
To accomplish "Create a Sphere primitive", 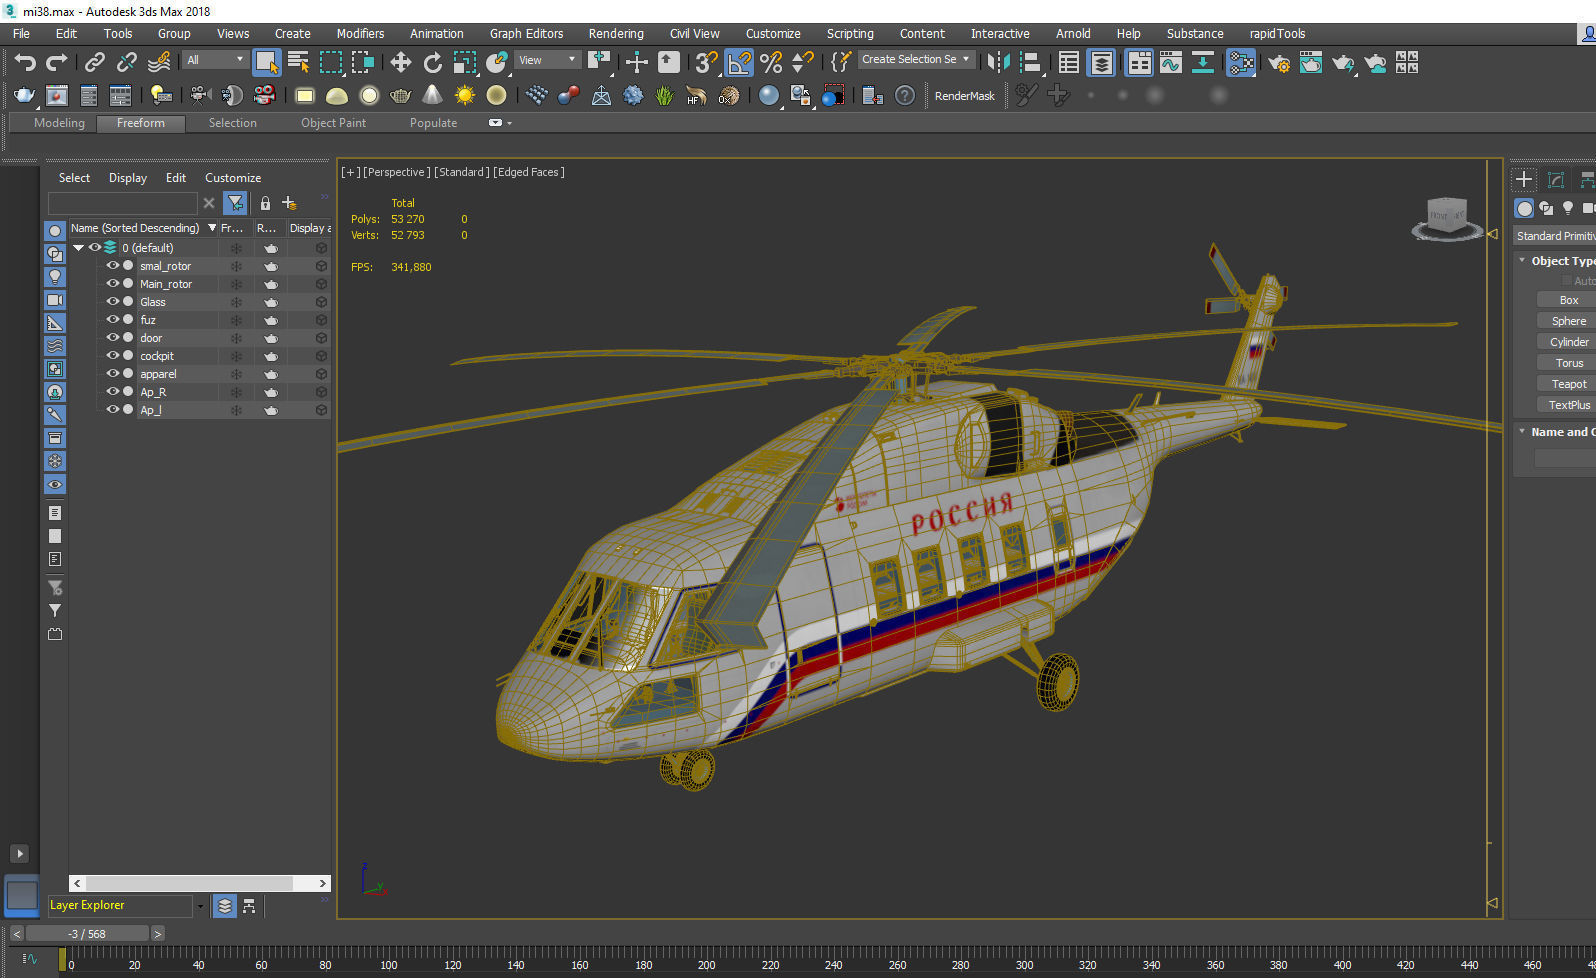I will (1568, 321).
